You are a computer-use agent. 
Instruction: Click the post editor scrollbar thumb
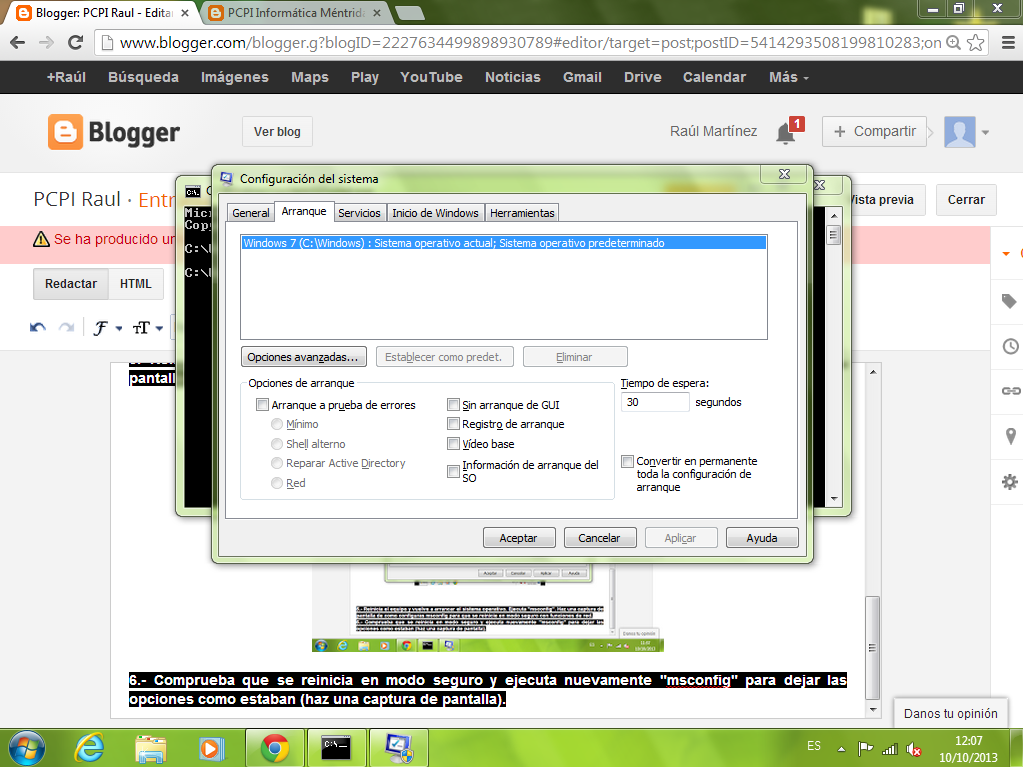872,647
